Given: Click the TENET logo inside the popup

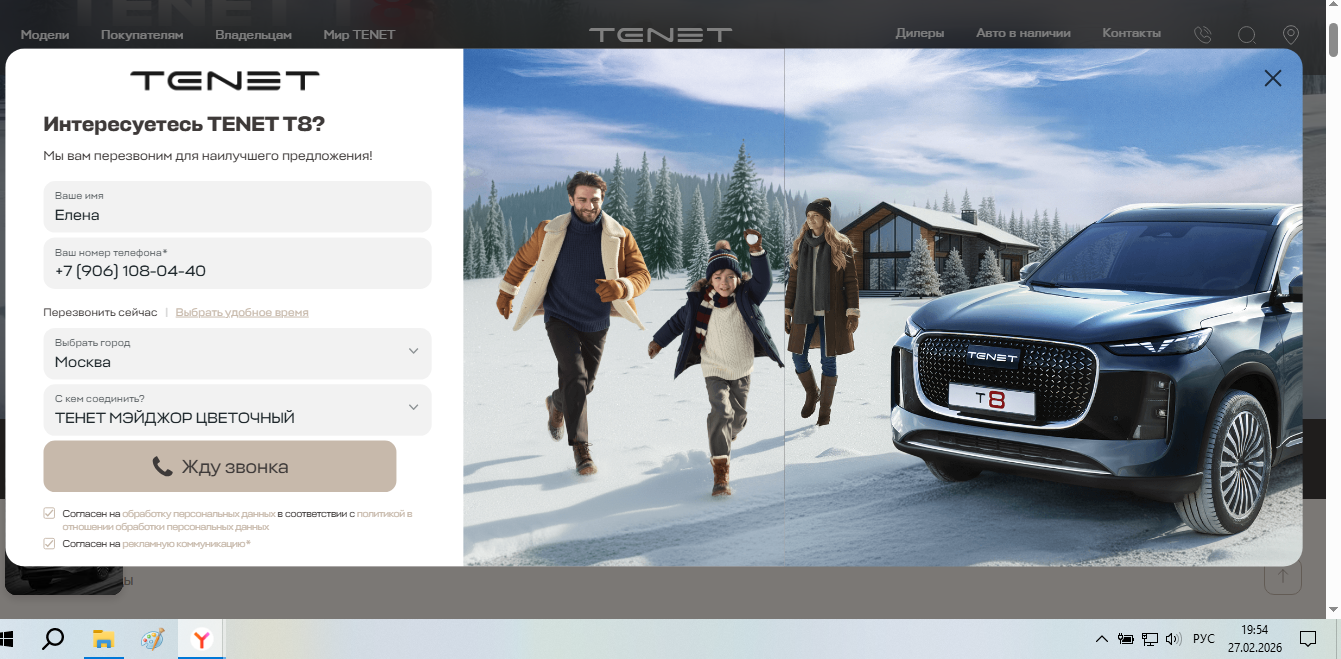Looking at the screenshot, I should tap(225, 80).
